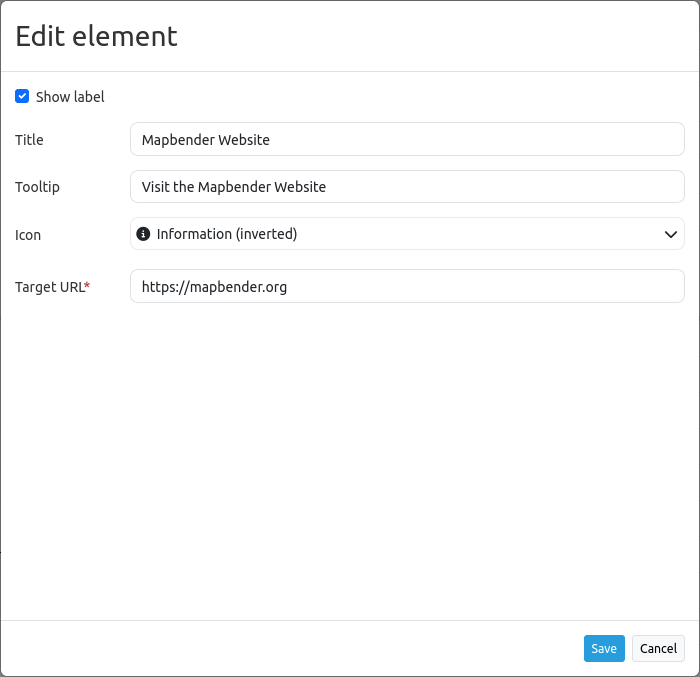This screenshot has height=677, width=700.
Task: Click the 'Visit the Mapbender Website' tooltip text
Action: coord(234,187)
